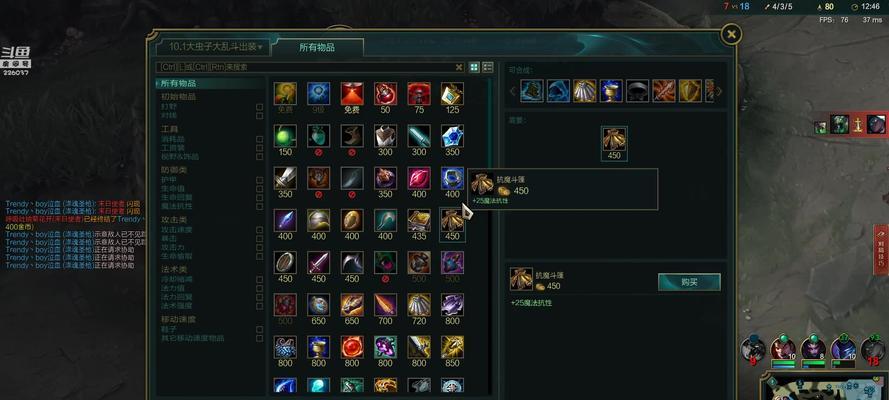The height and width of the screenshot is (400, 889).
Task: Pick the green Rejuvenation Bead costing 150
Action: (285, 136)
